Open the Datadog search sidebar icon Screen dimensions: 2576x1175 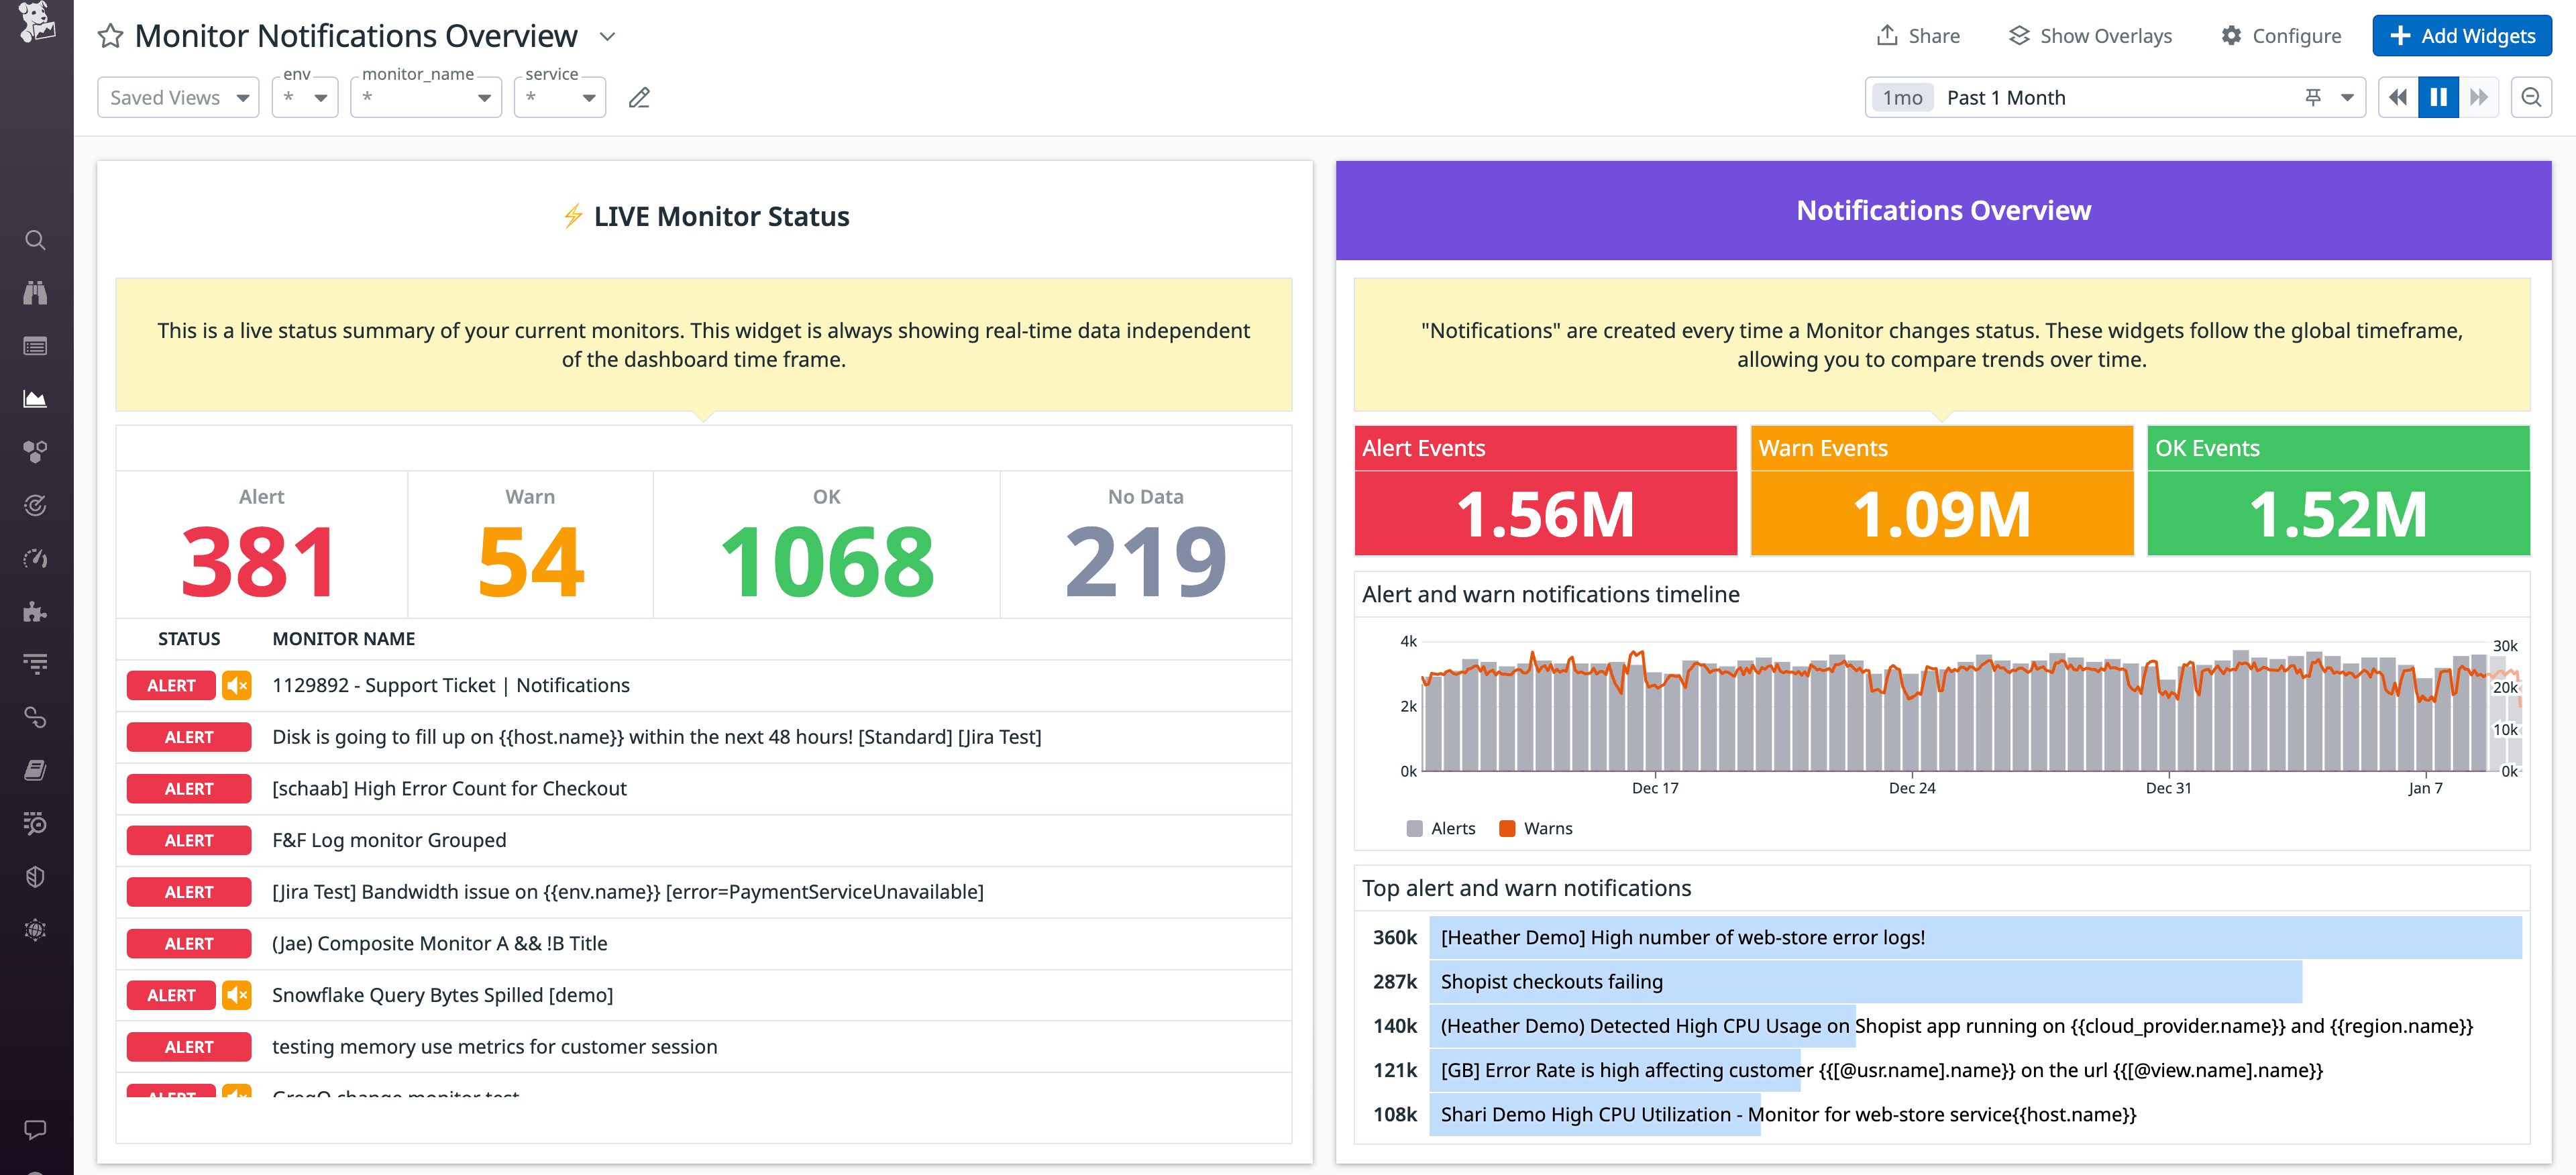click(36, 240)
